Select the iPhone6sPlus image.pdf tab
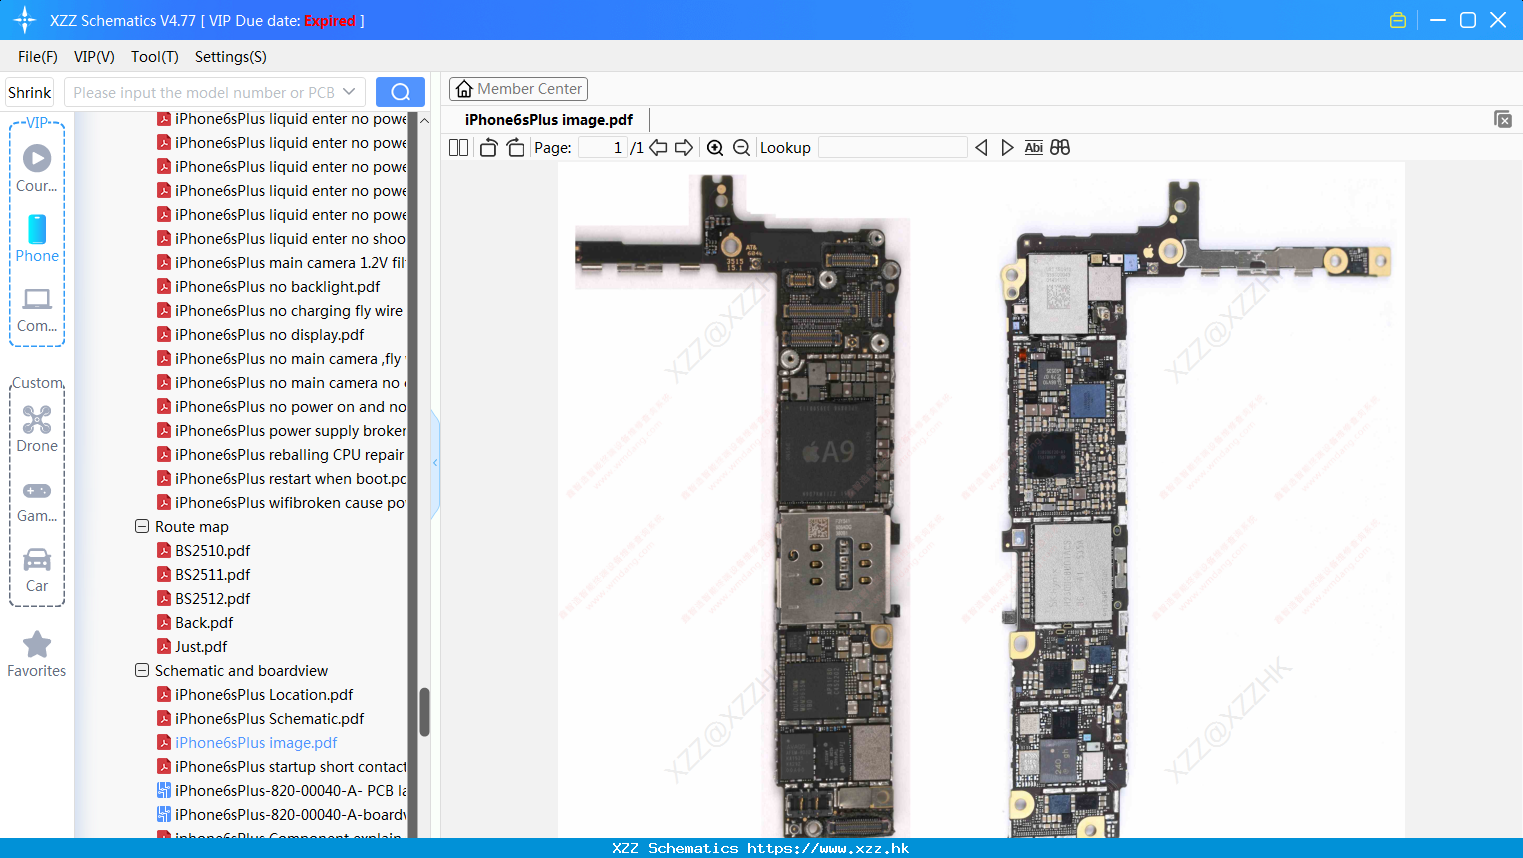The width and height of the screenshot is (1523, 858). pos(549,120)
